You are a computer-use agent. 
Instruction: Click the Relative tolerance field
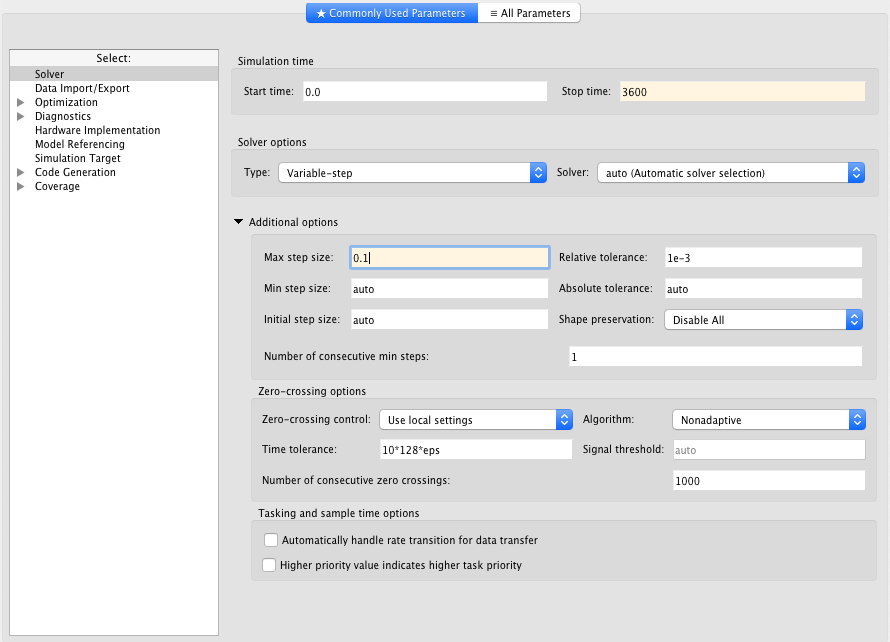pos(763,257)
